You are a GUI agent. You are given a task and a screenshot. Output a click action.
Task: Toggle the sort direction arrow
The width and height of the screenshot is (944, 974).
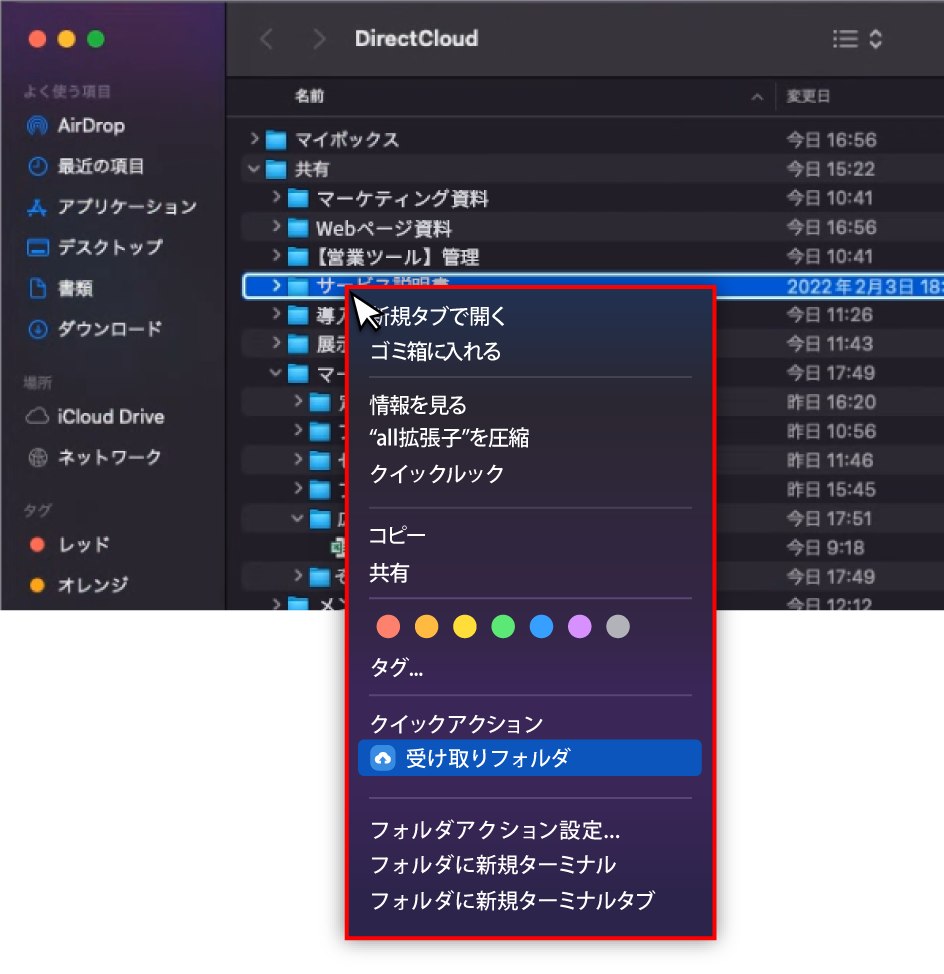[757, 97]
